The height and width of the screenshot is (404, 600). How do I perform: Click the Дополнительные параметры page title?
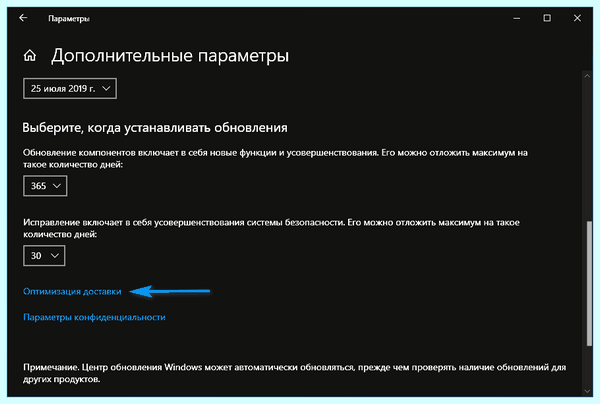[x=170, y=56]
